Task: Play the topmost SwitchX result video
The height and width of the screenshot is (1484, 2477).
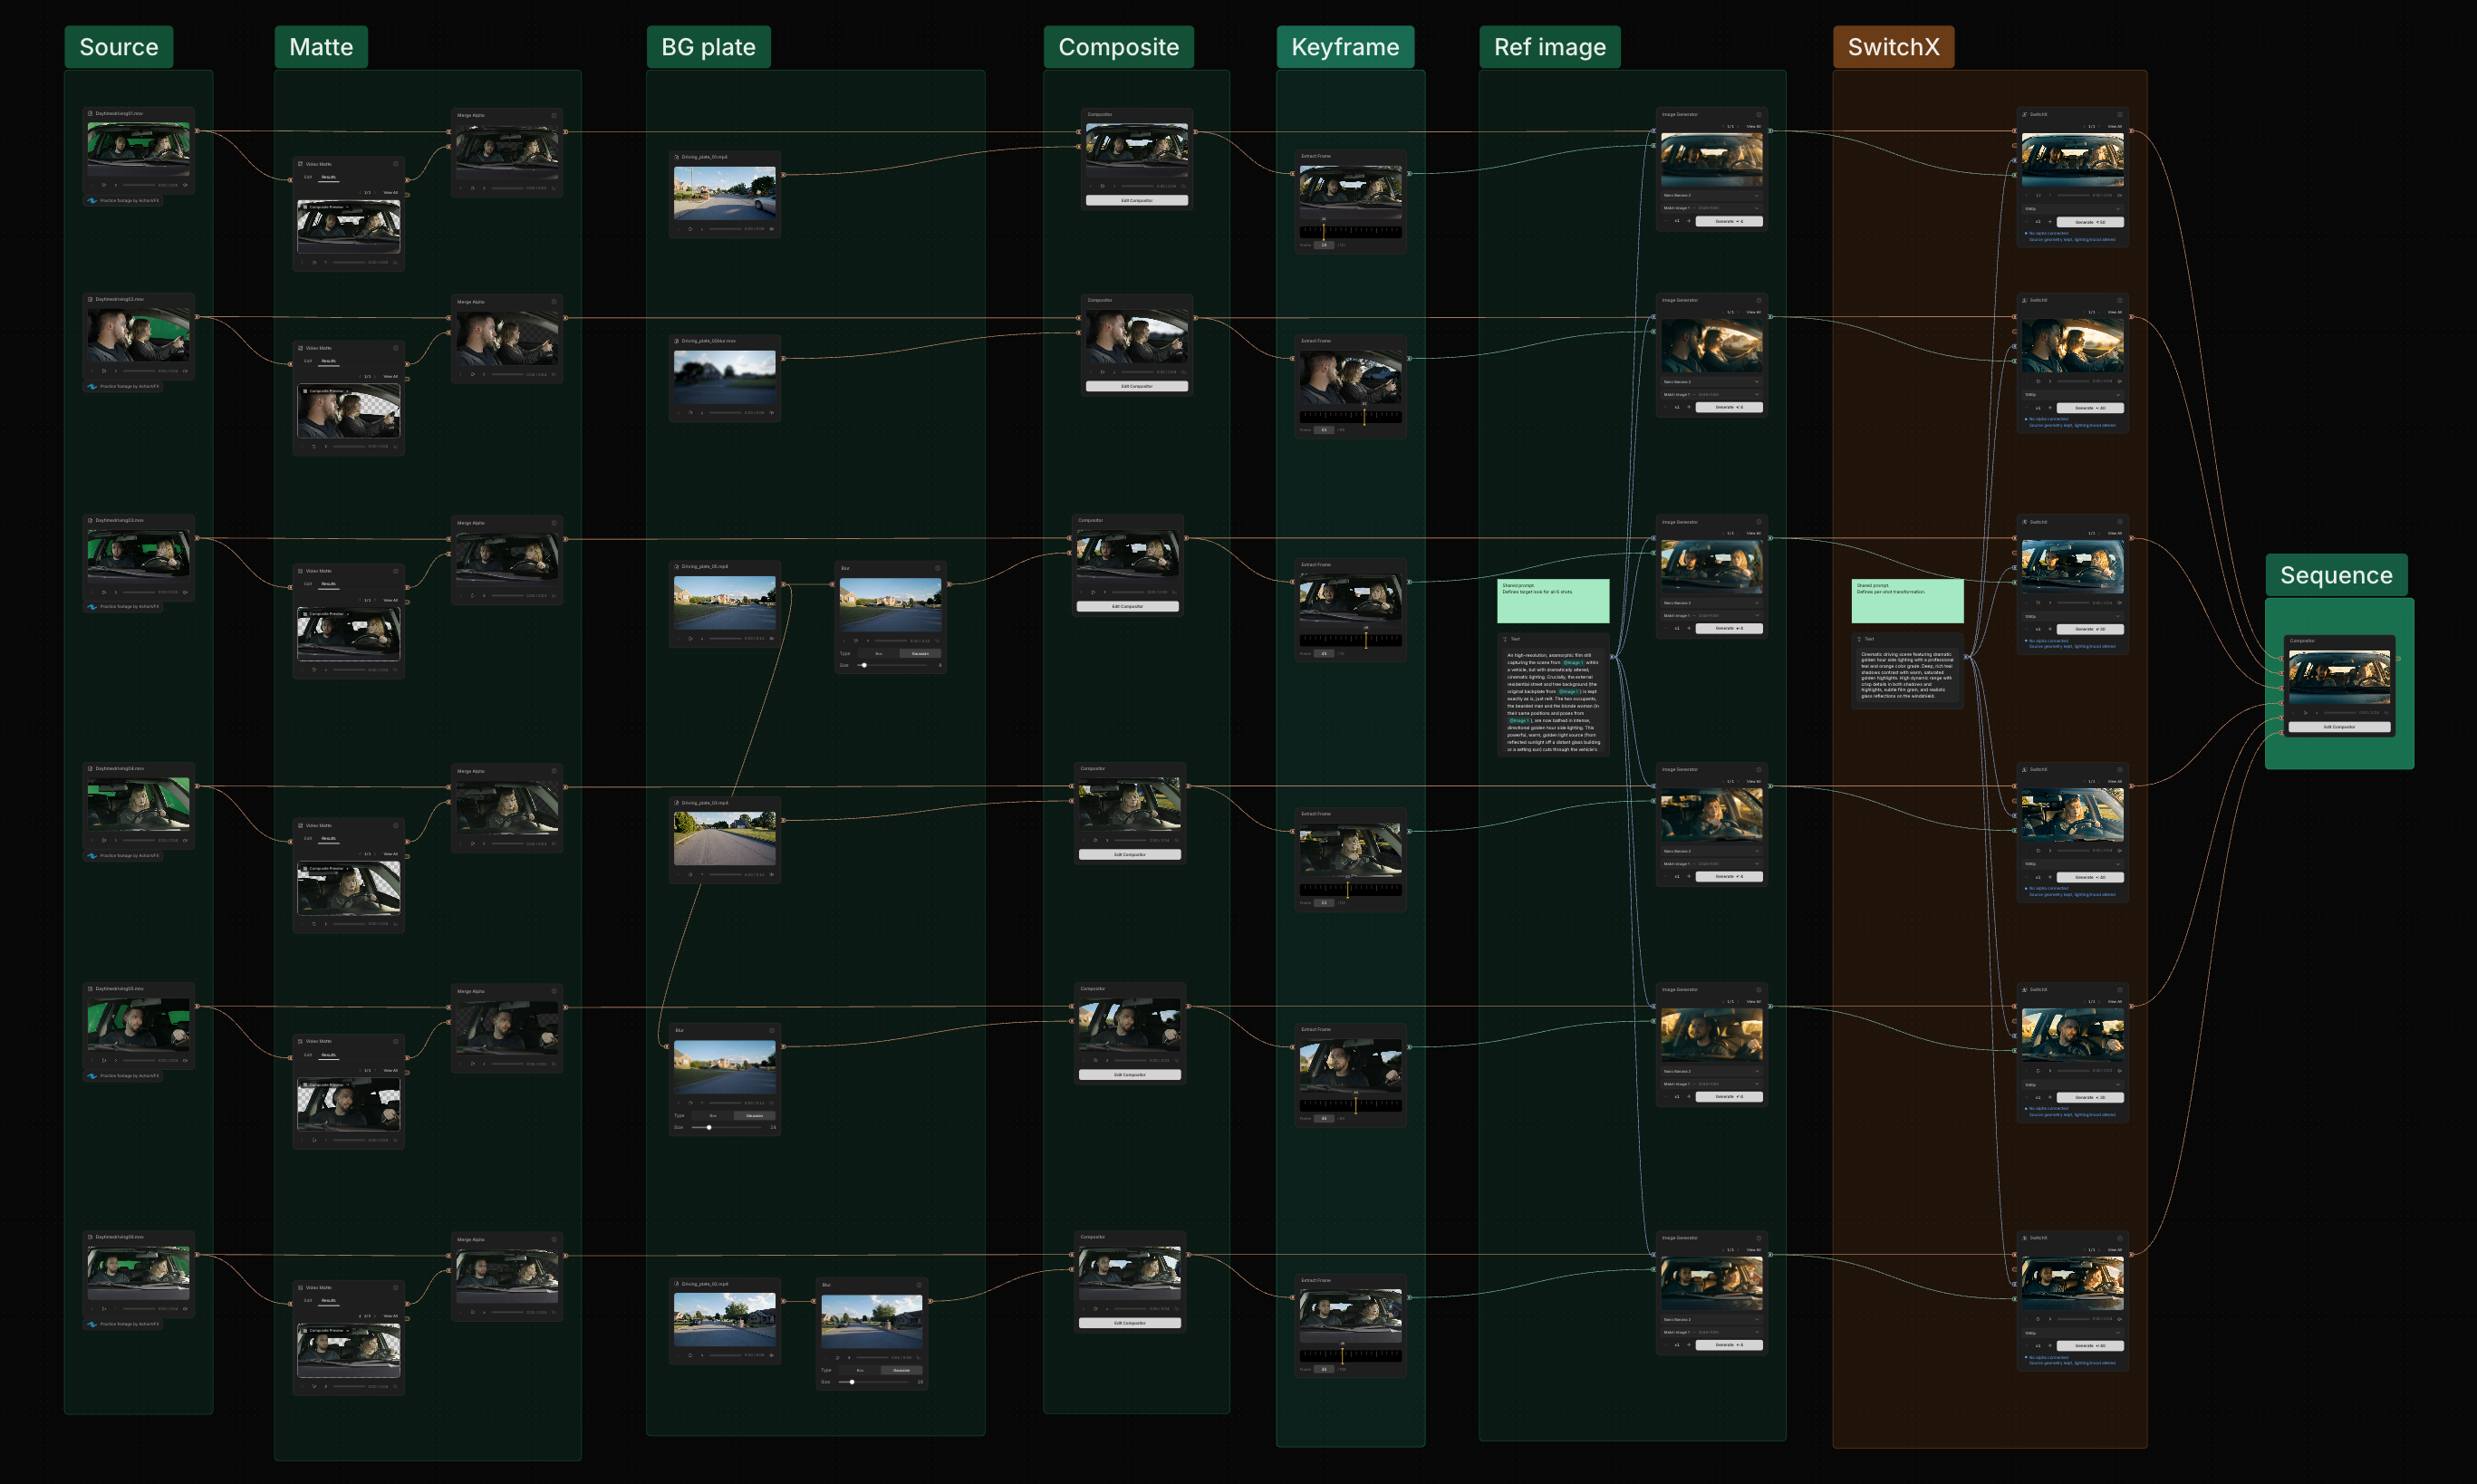Action: [2039, 195]
